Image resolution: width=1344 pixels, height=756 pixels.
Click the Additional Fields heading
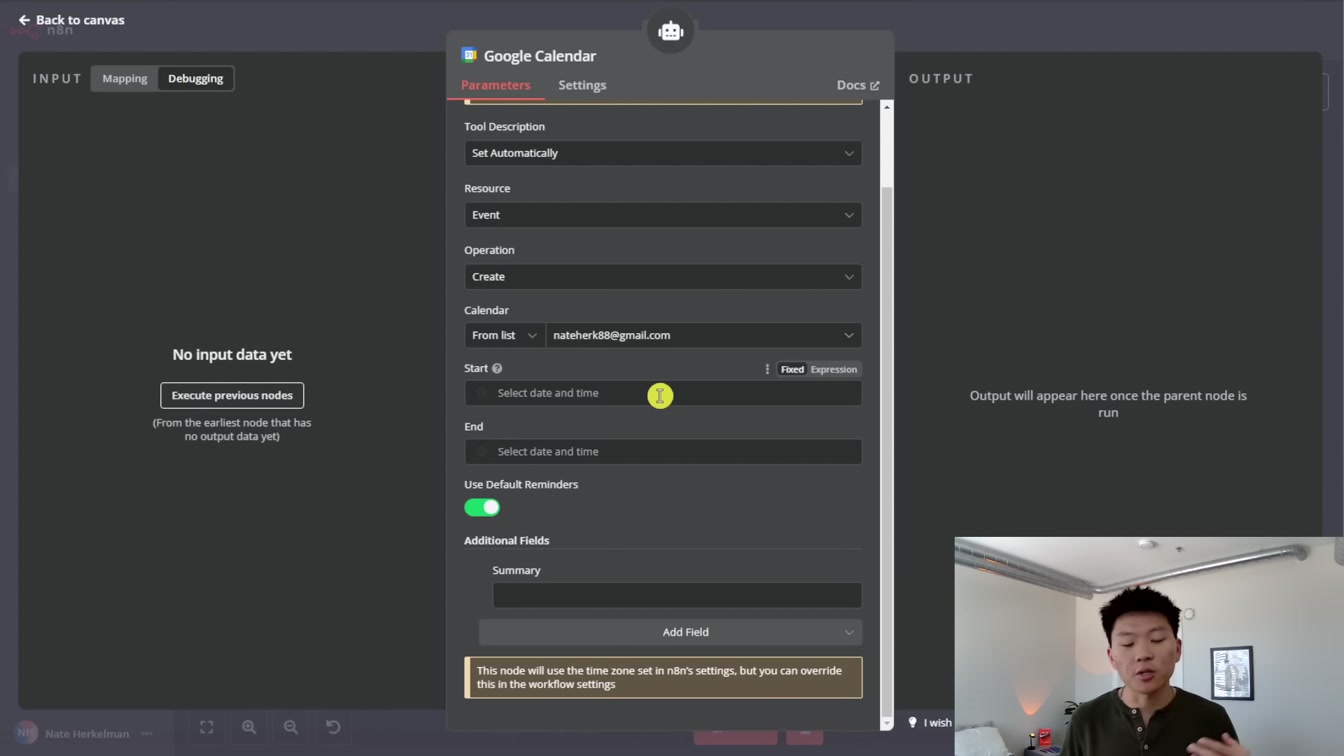(507, 540)
